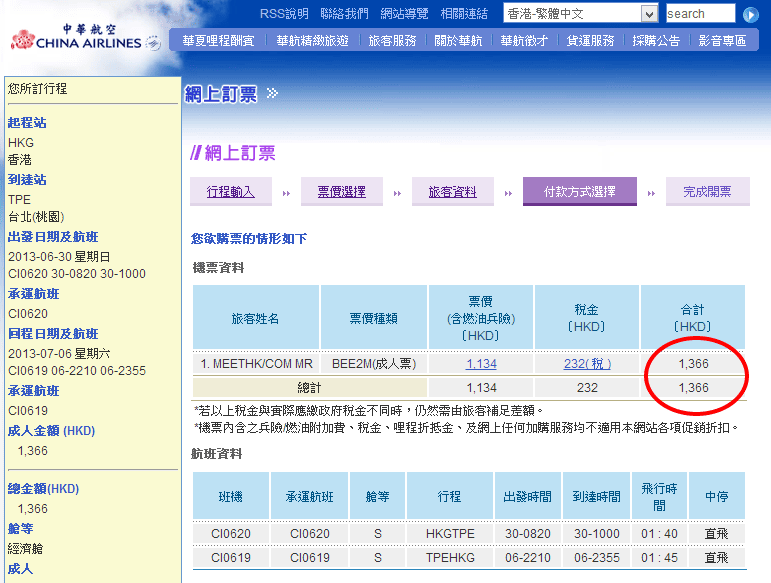Select the 旅客資料 step
The height and width of the screenshot is (583, 771).
tap(452, 192)
